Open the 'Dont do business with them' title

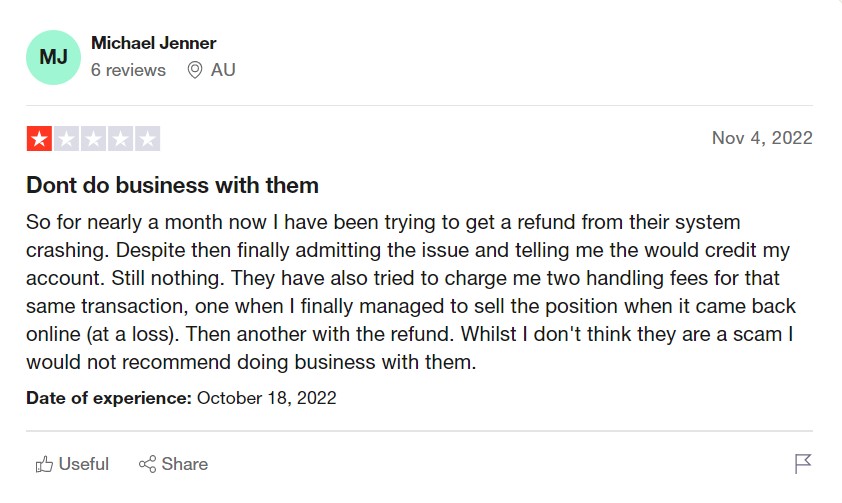pyautogui.click(x=172, y=185)
